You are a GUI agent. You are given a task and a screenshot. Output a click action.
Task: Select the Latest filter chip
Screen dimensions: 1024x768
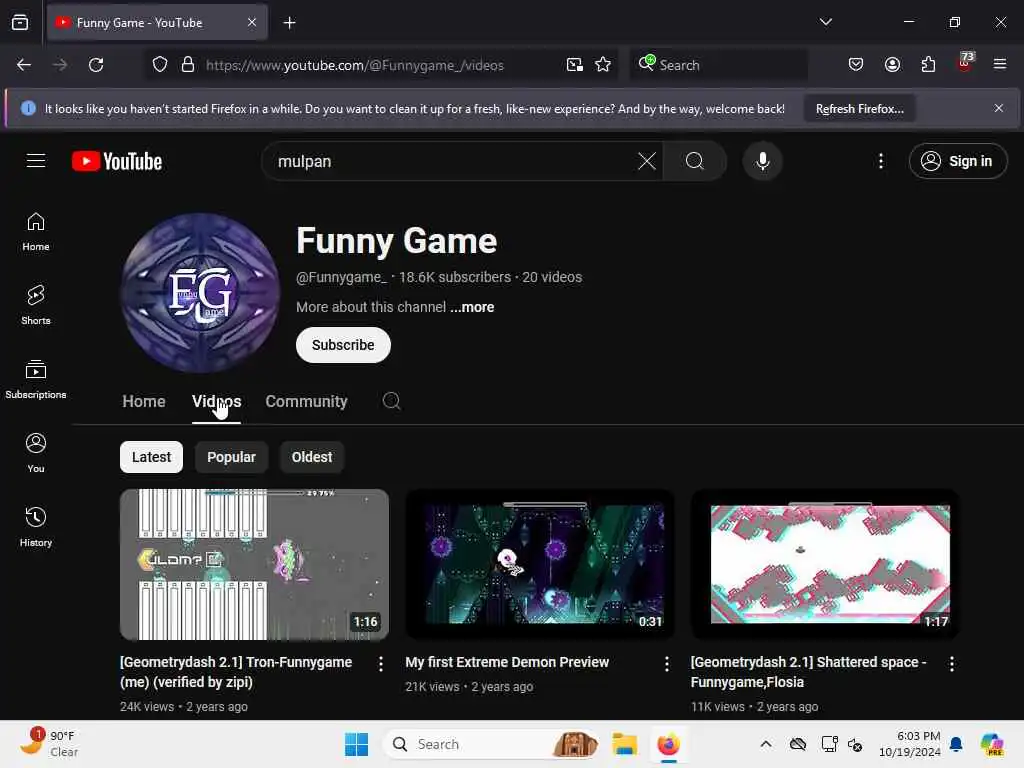pyautogui.click(x=152, y=457)
